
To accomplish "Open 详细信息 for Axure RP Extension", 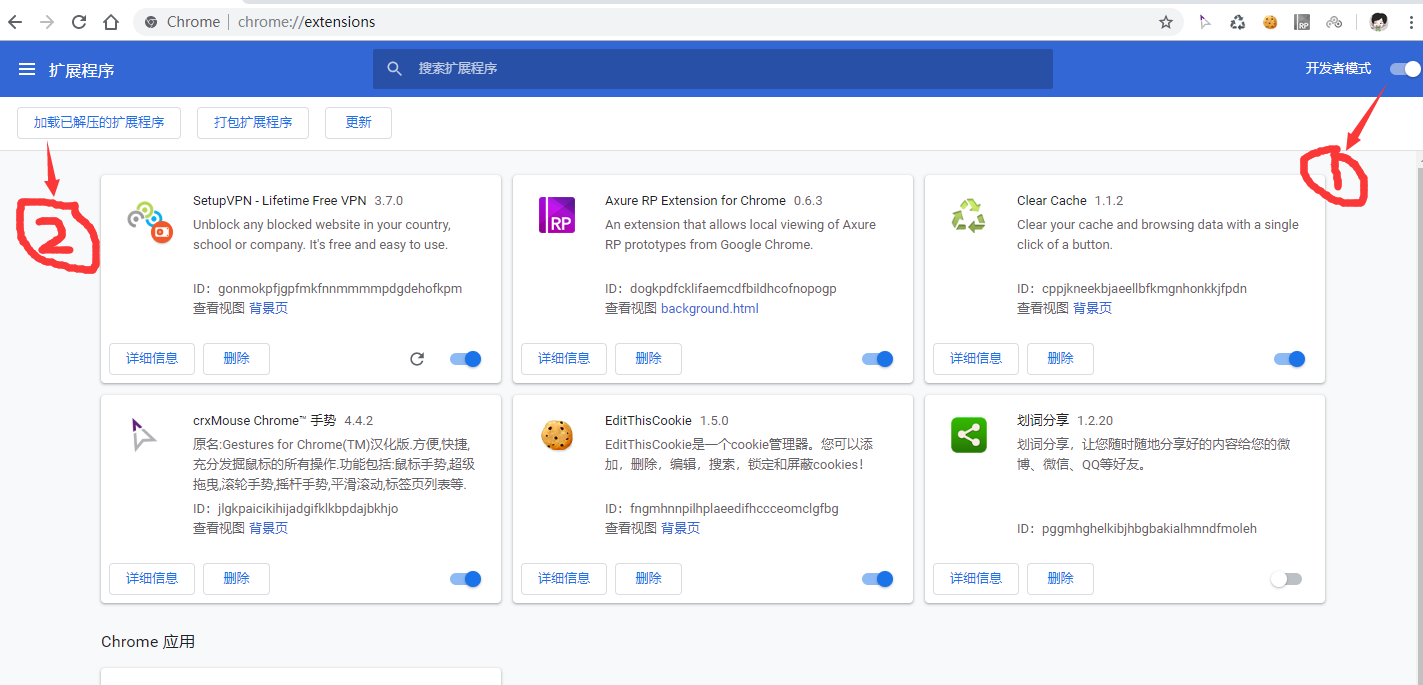I will [x=564, y=359].
